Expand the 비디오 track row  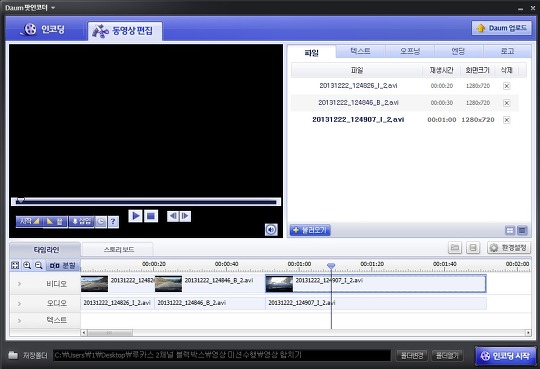click(x=19, y=284)
